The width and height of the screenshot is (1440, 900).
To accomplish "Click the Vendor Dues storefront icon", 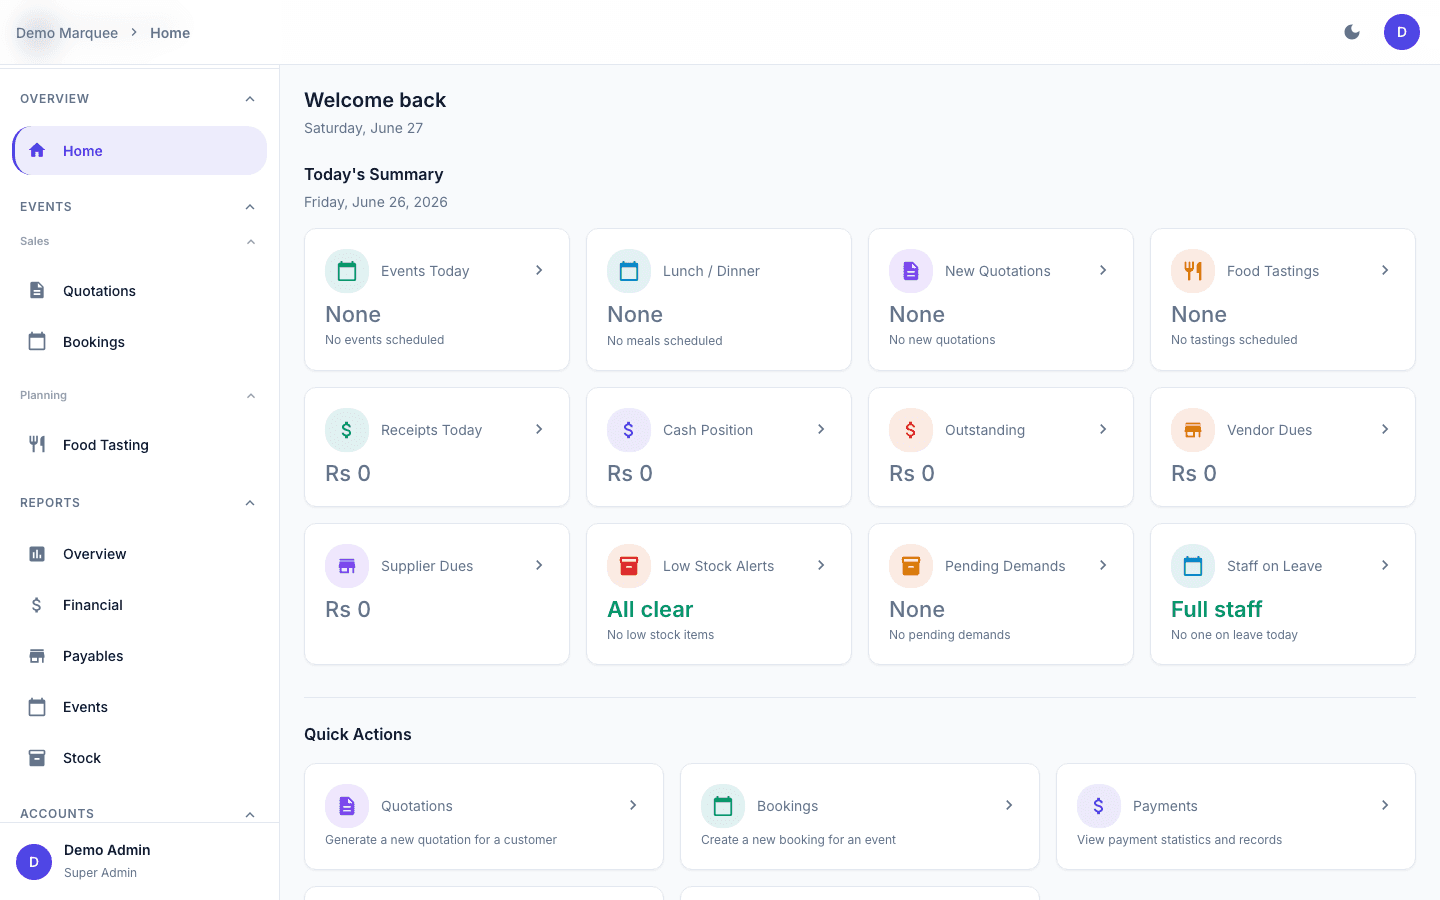I will pyautogui.click(x=1193, y=430).
